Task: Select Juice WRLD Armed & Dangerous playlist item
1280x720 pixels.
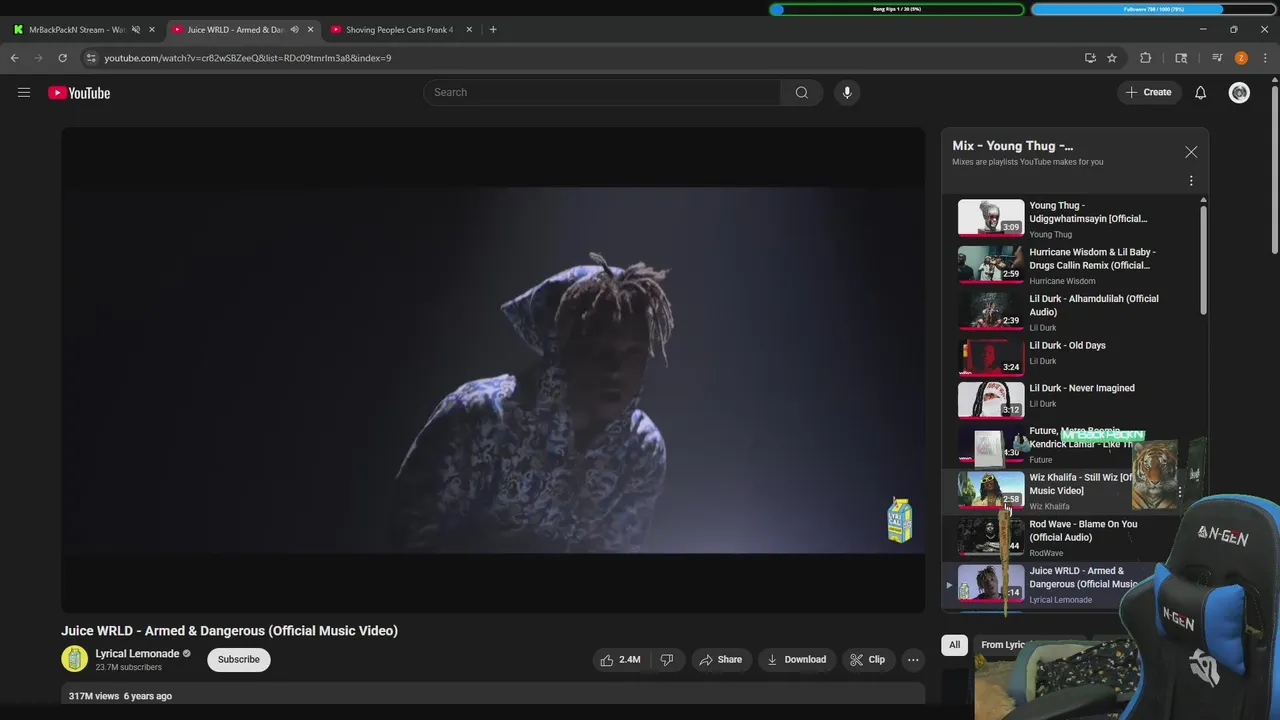Action: 1040,584
